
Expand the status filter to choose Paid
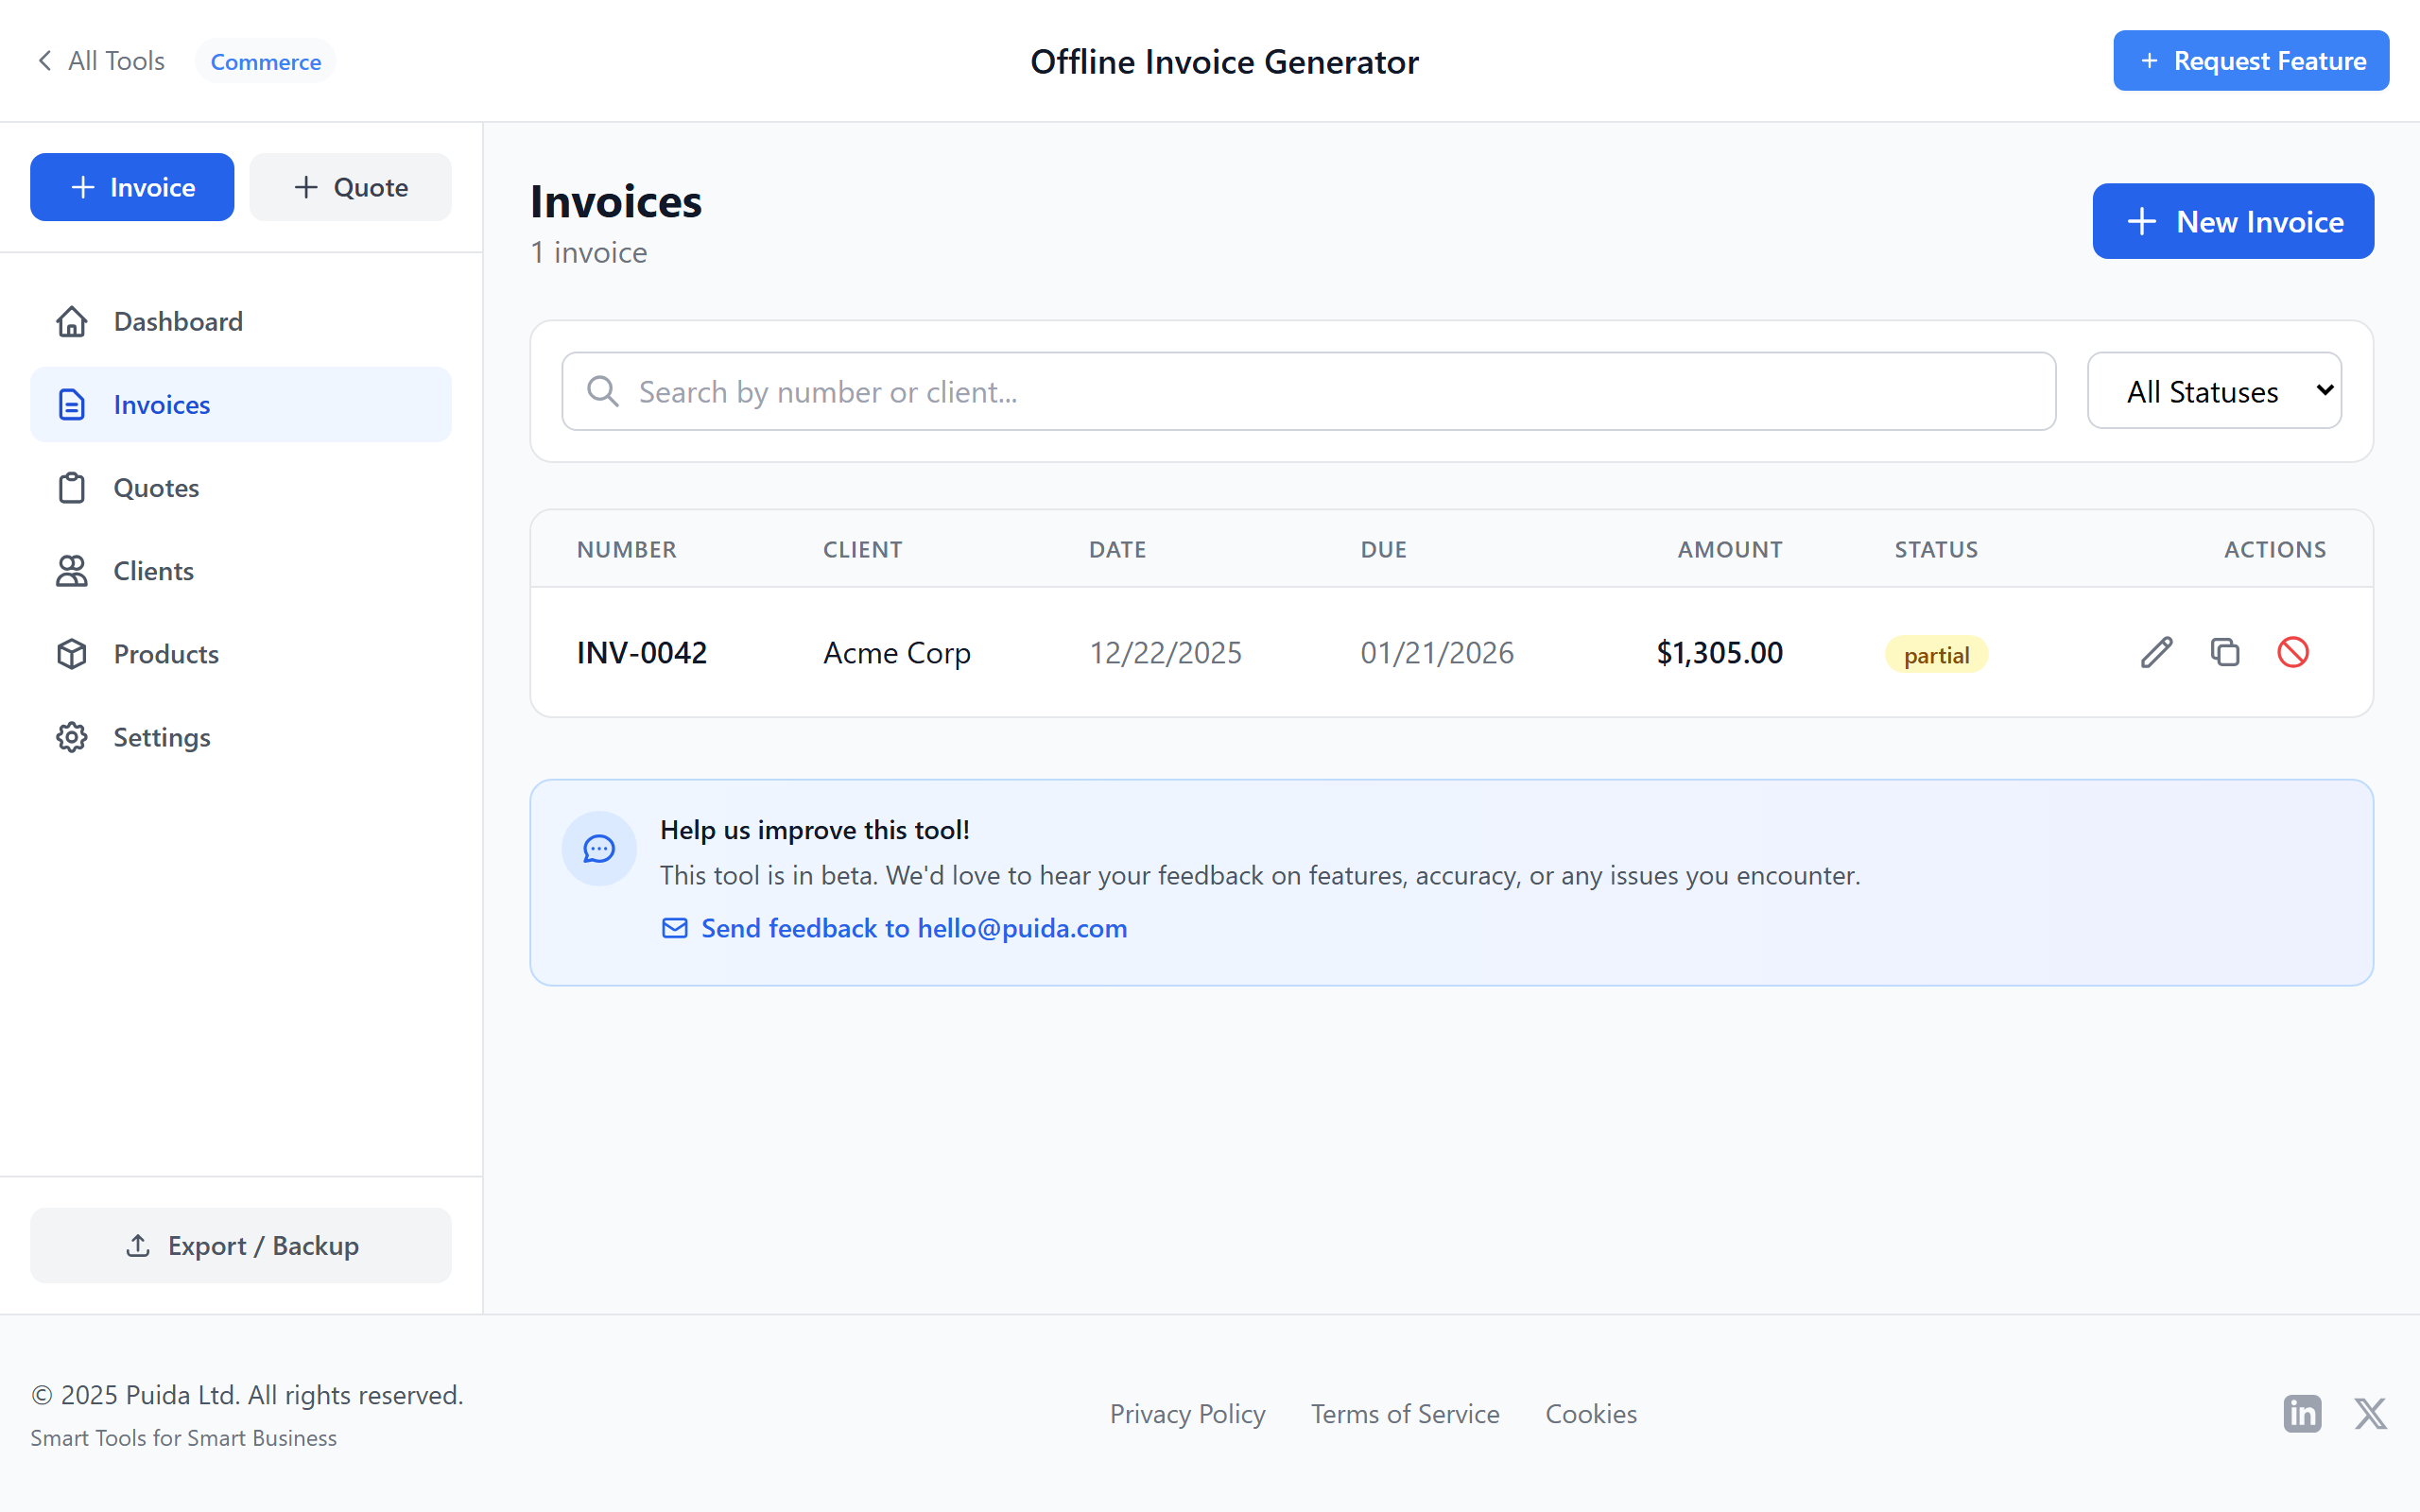point(2214,390)
